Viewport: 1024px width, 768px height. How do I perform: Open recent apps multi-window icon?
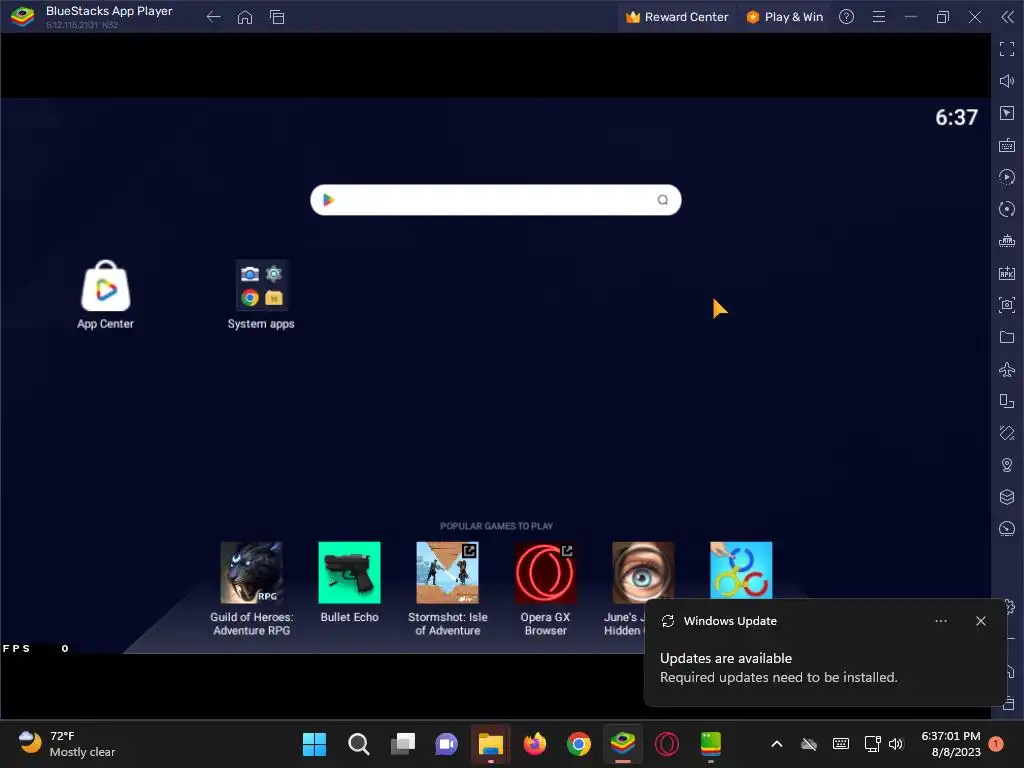point(277,17)
